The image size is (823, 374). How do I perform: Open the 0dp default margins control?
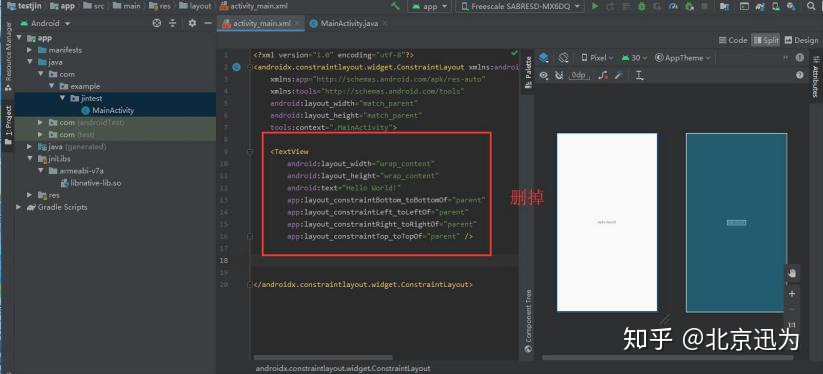[x=579, y=76]
